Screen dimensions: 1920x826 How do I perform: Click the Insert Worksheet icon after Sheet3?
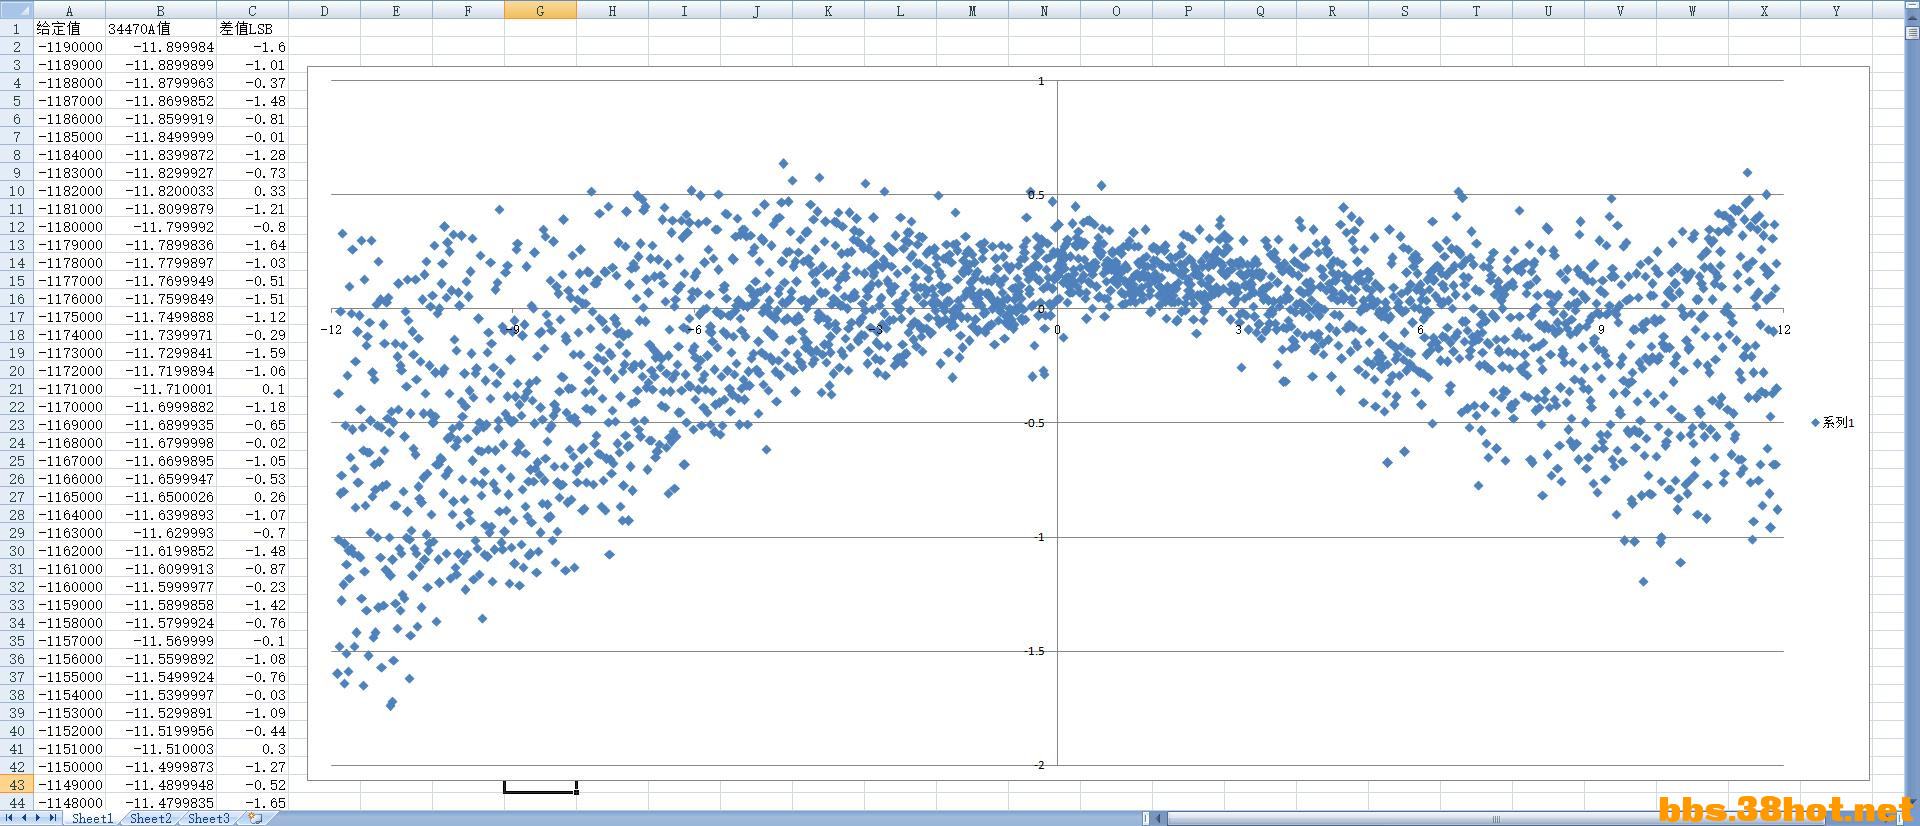[x=256, y=818]
